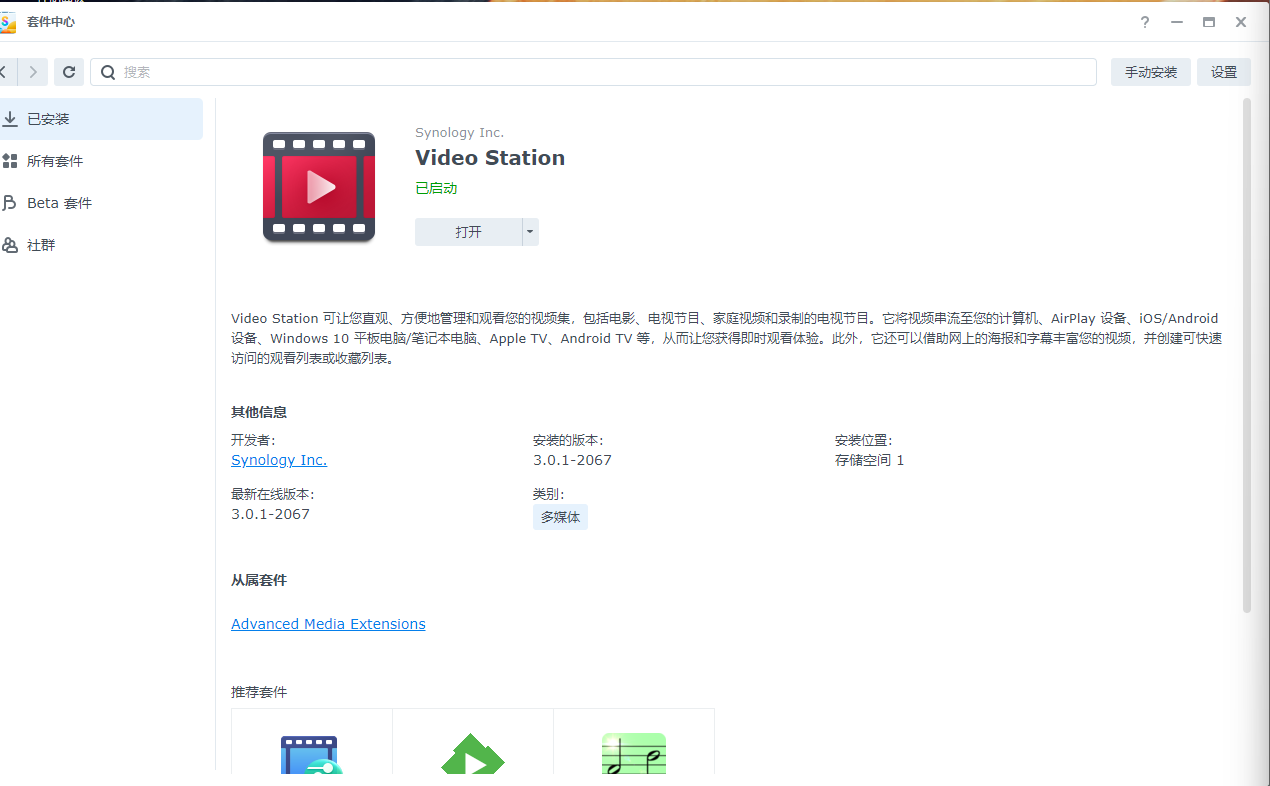Expand the dropdown arrow beside 打开
1270x786 pixels.
pyautogui.click(x=531, y=232)
